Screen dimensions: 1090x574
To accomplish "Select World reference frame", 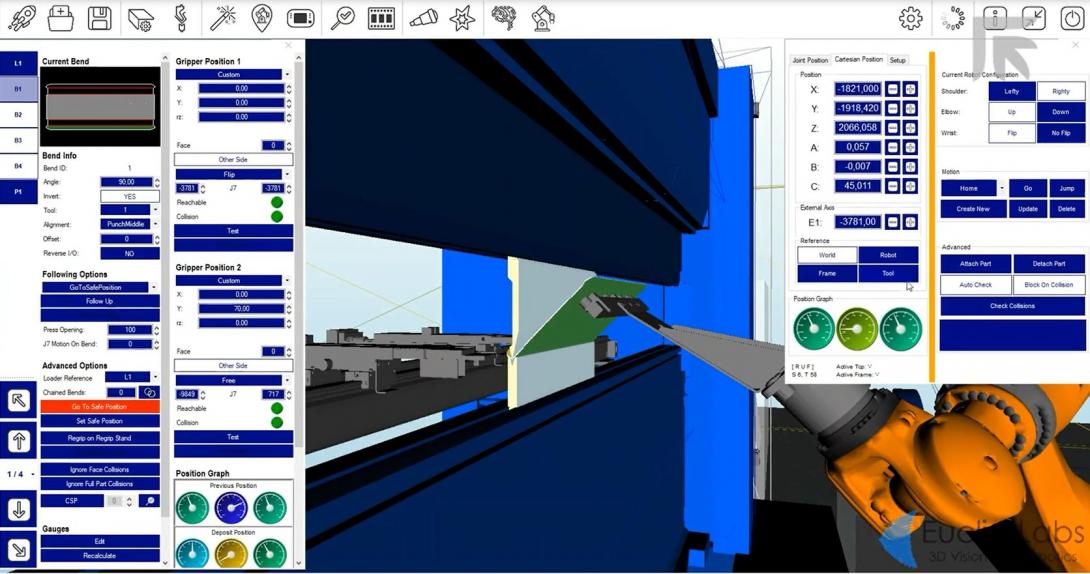I will (x=826, y=255).
